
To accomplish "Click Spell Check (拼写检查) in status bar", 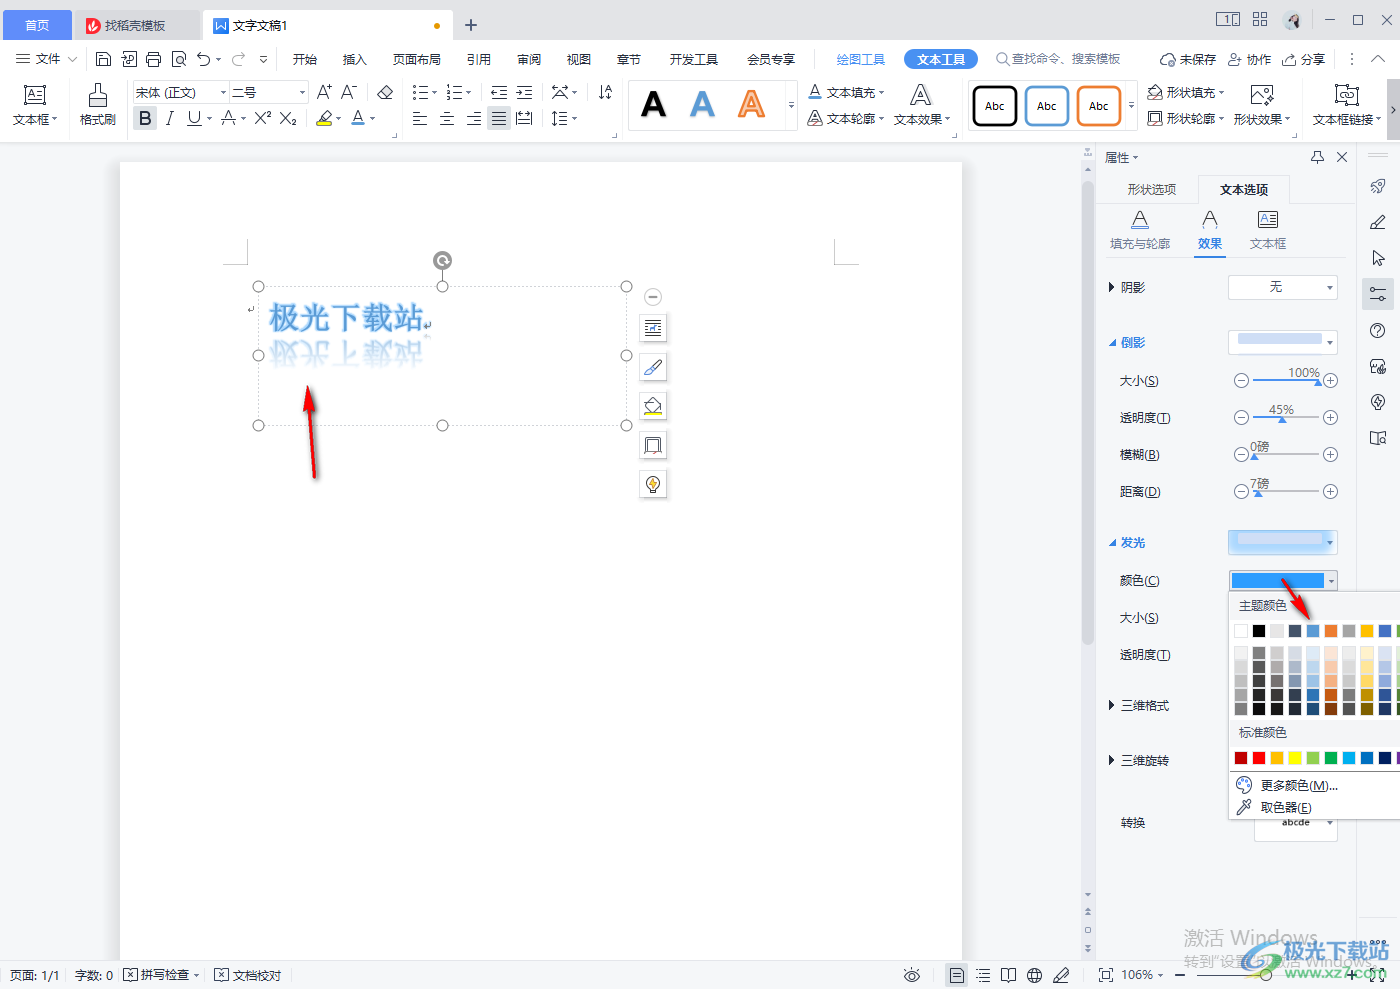I will pyautogui.click(x=162, y=975).
